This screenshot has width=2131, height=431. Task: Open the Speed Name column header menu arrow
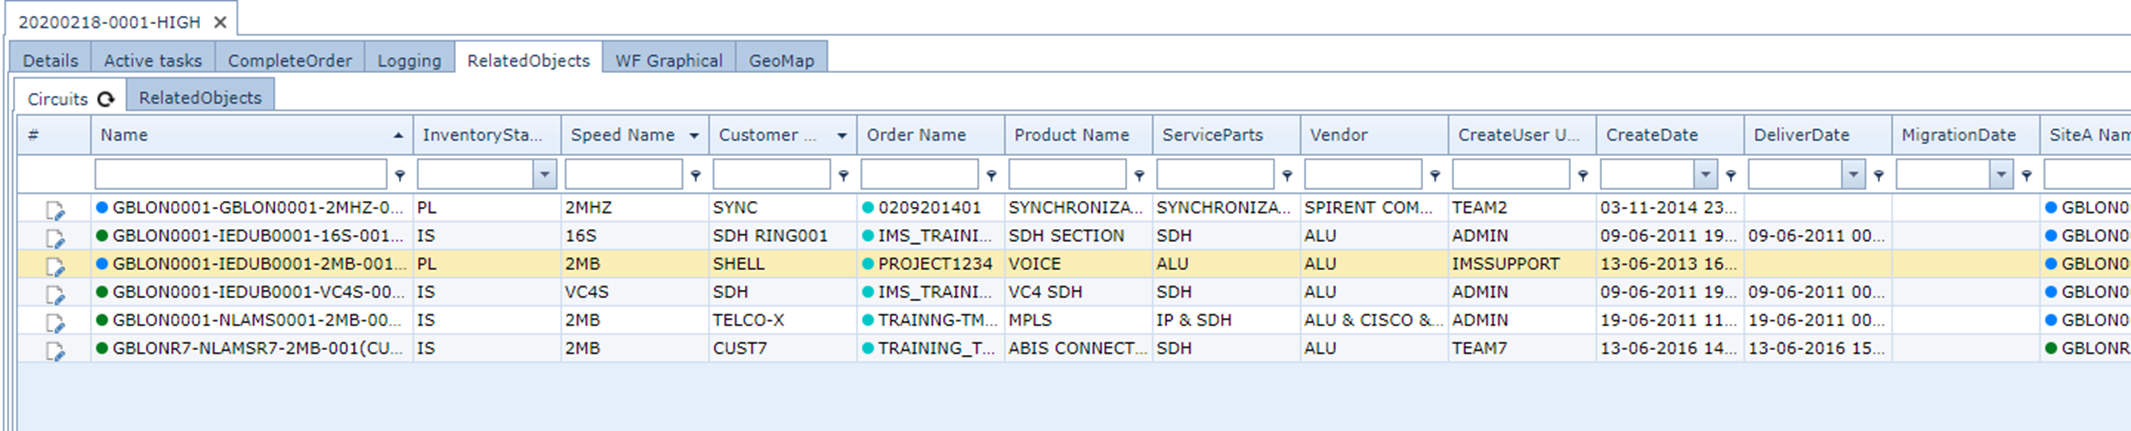(694, 136)
